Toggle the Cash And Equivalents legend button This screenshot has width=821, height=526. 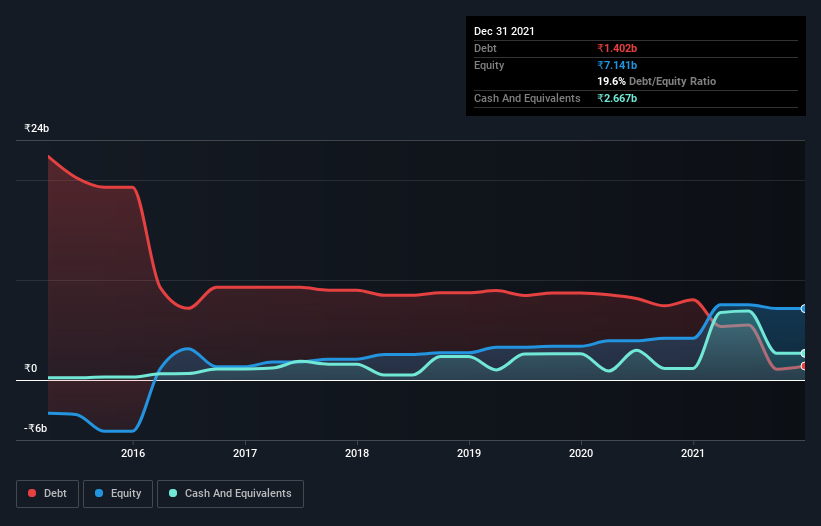point(230,494)
